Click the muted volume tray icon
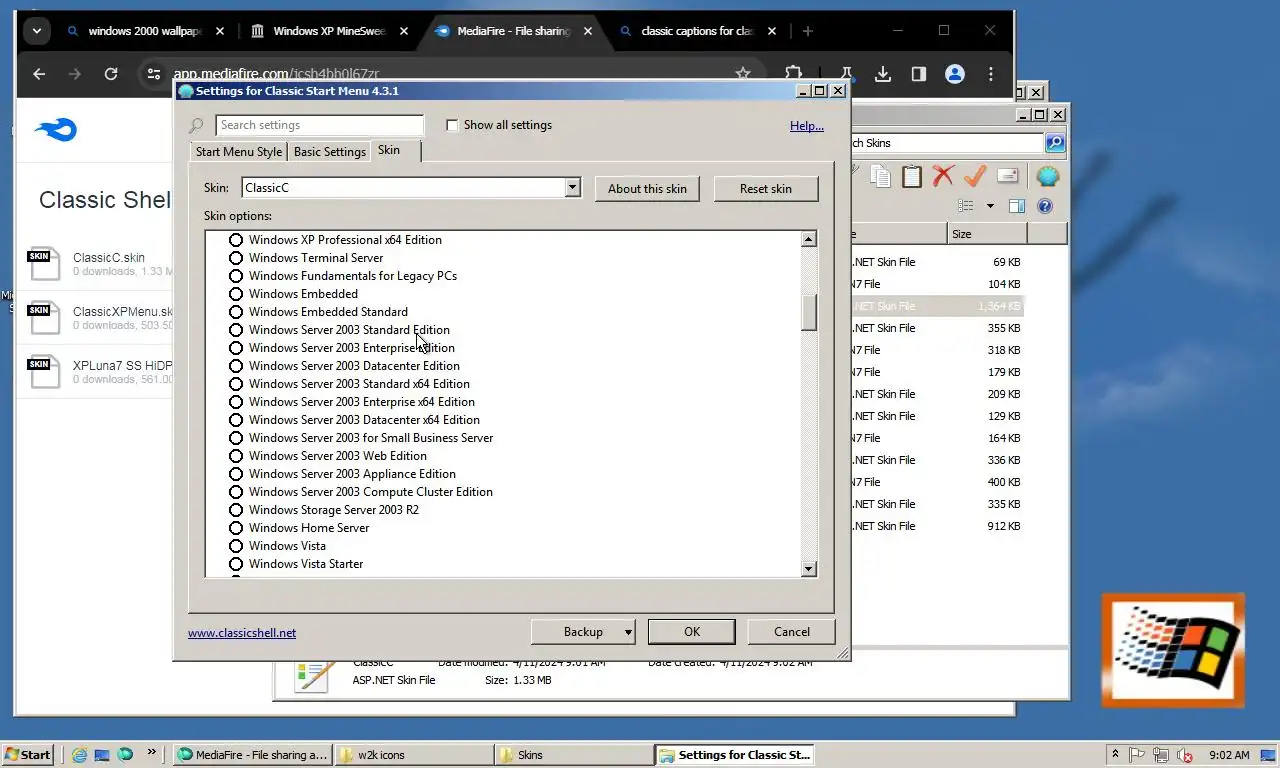This screenshot has height=768, width=1280. [x=1185, y=755]
